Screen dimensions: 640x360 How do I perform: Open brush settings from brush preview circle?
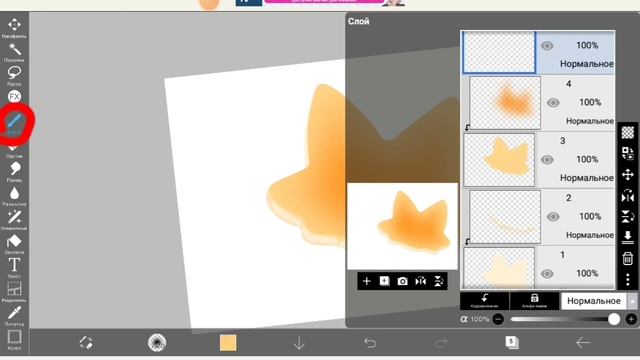click(157, 342)
